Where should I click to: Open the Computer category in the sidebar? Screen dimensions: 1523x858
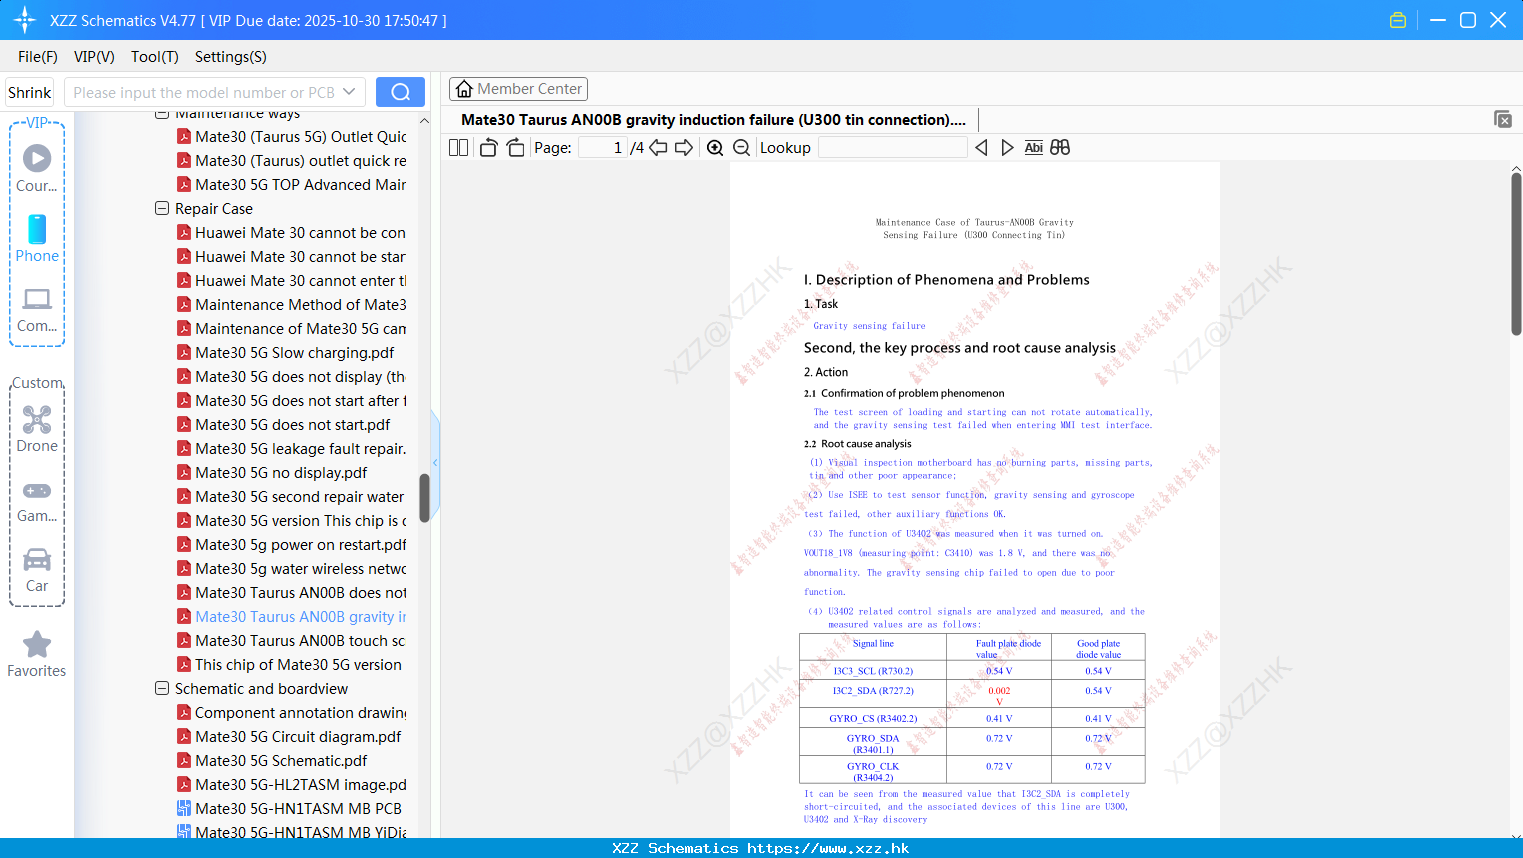coord(37,309)
